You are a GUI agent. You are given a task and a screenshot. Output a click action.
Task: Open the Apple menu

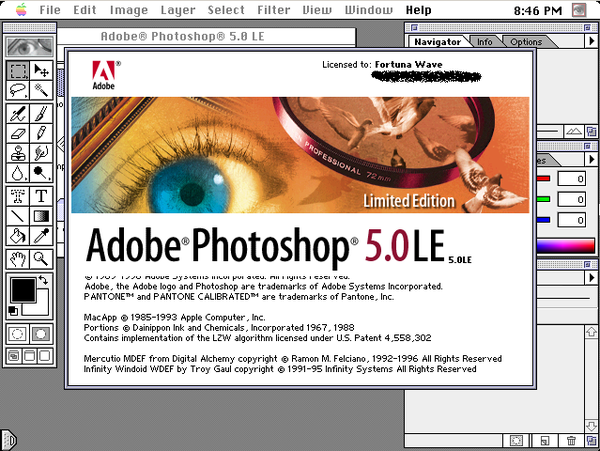pyautogui.click(x=21, y=10)
